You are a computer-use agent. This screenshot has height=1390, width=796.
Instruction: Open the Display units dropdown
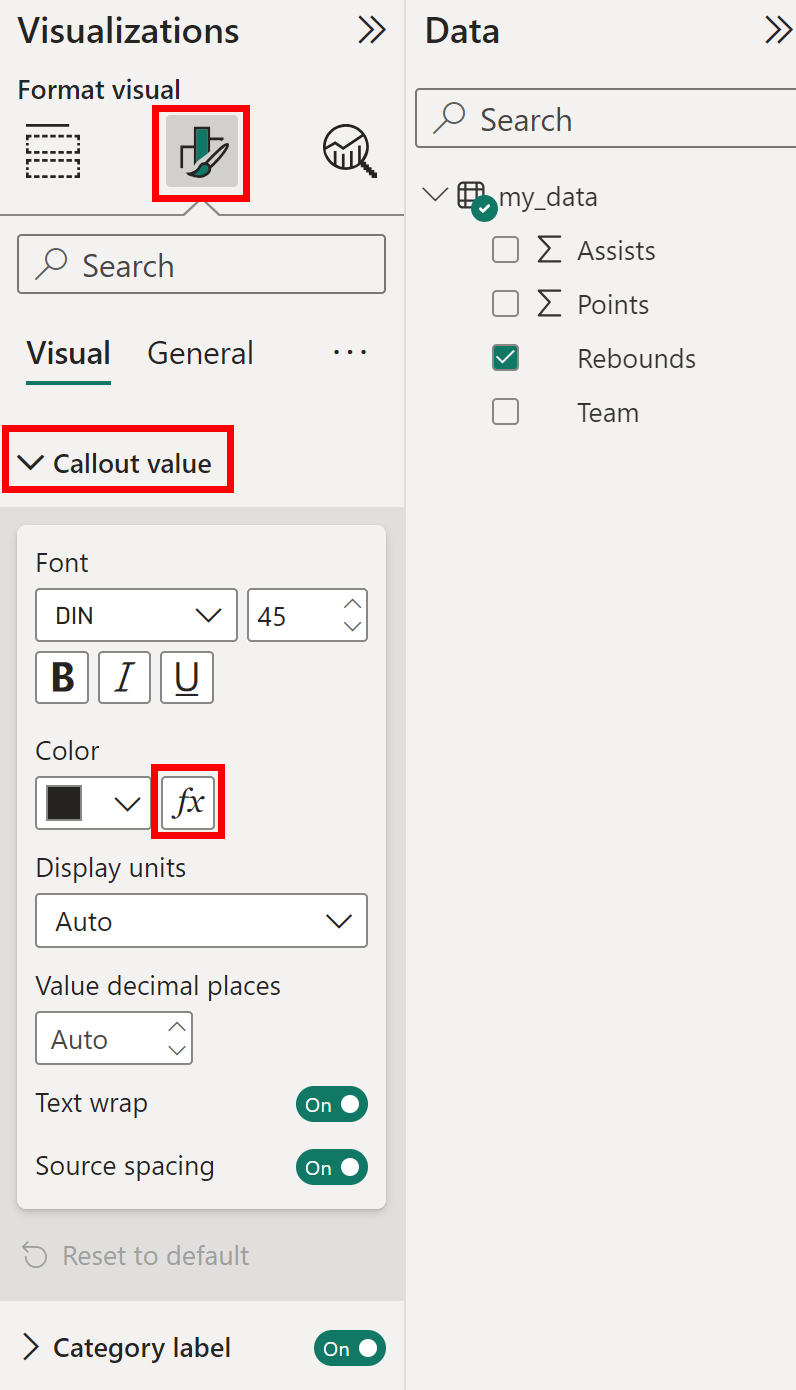200,920
